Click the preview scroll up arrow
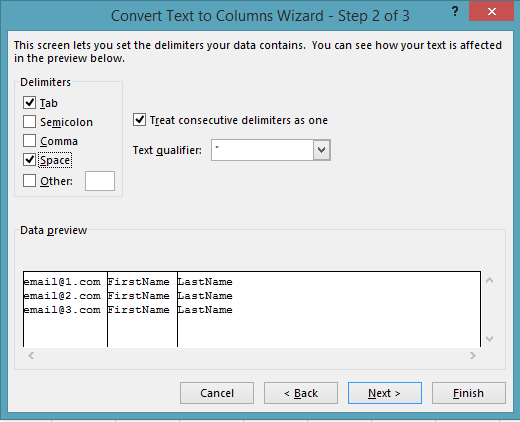Image resolution: width=520 pixels, height=422 pixels. coord(489,280)
